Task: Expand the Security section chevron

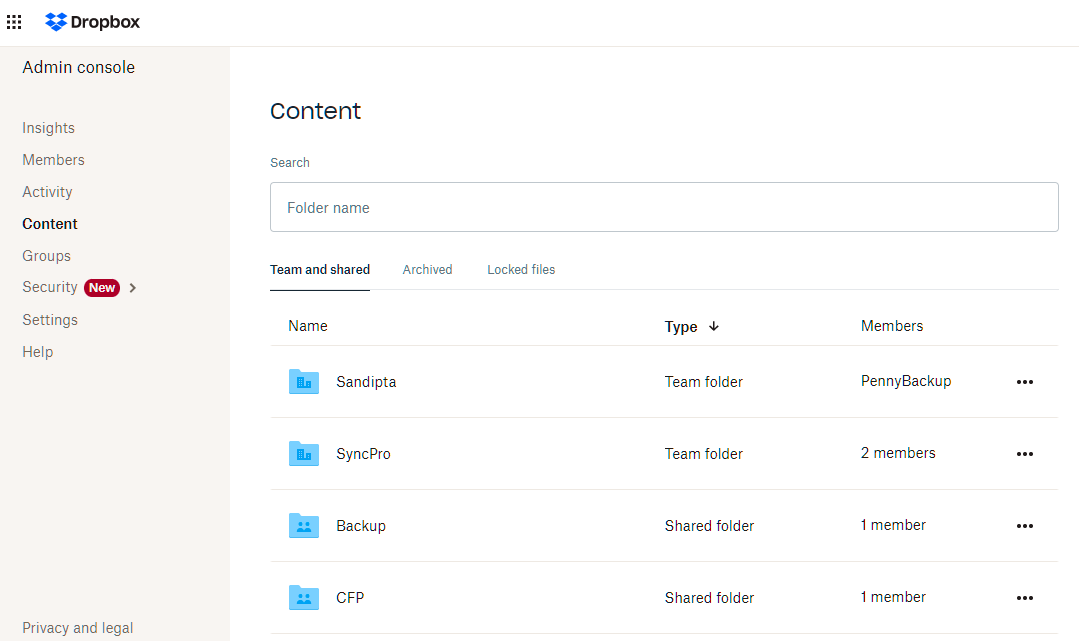Action: [x=133, y=288]
